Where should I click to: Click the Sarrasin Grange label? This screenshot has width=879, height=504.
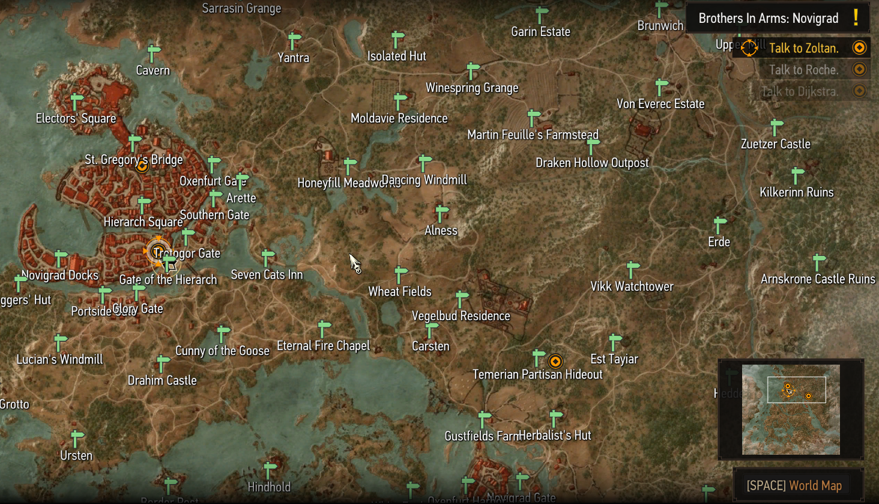click(x=242, y=8)
